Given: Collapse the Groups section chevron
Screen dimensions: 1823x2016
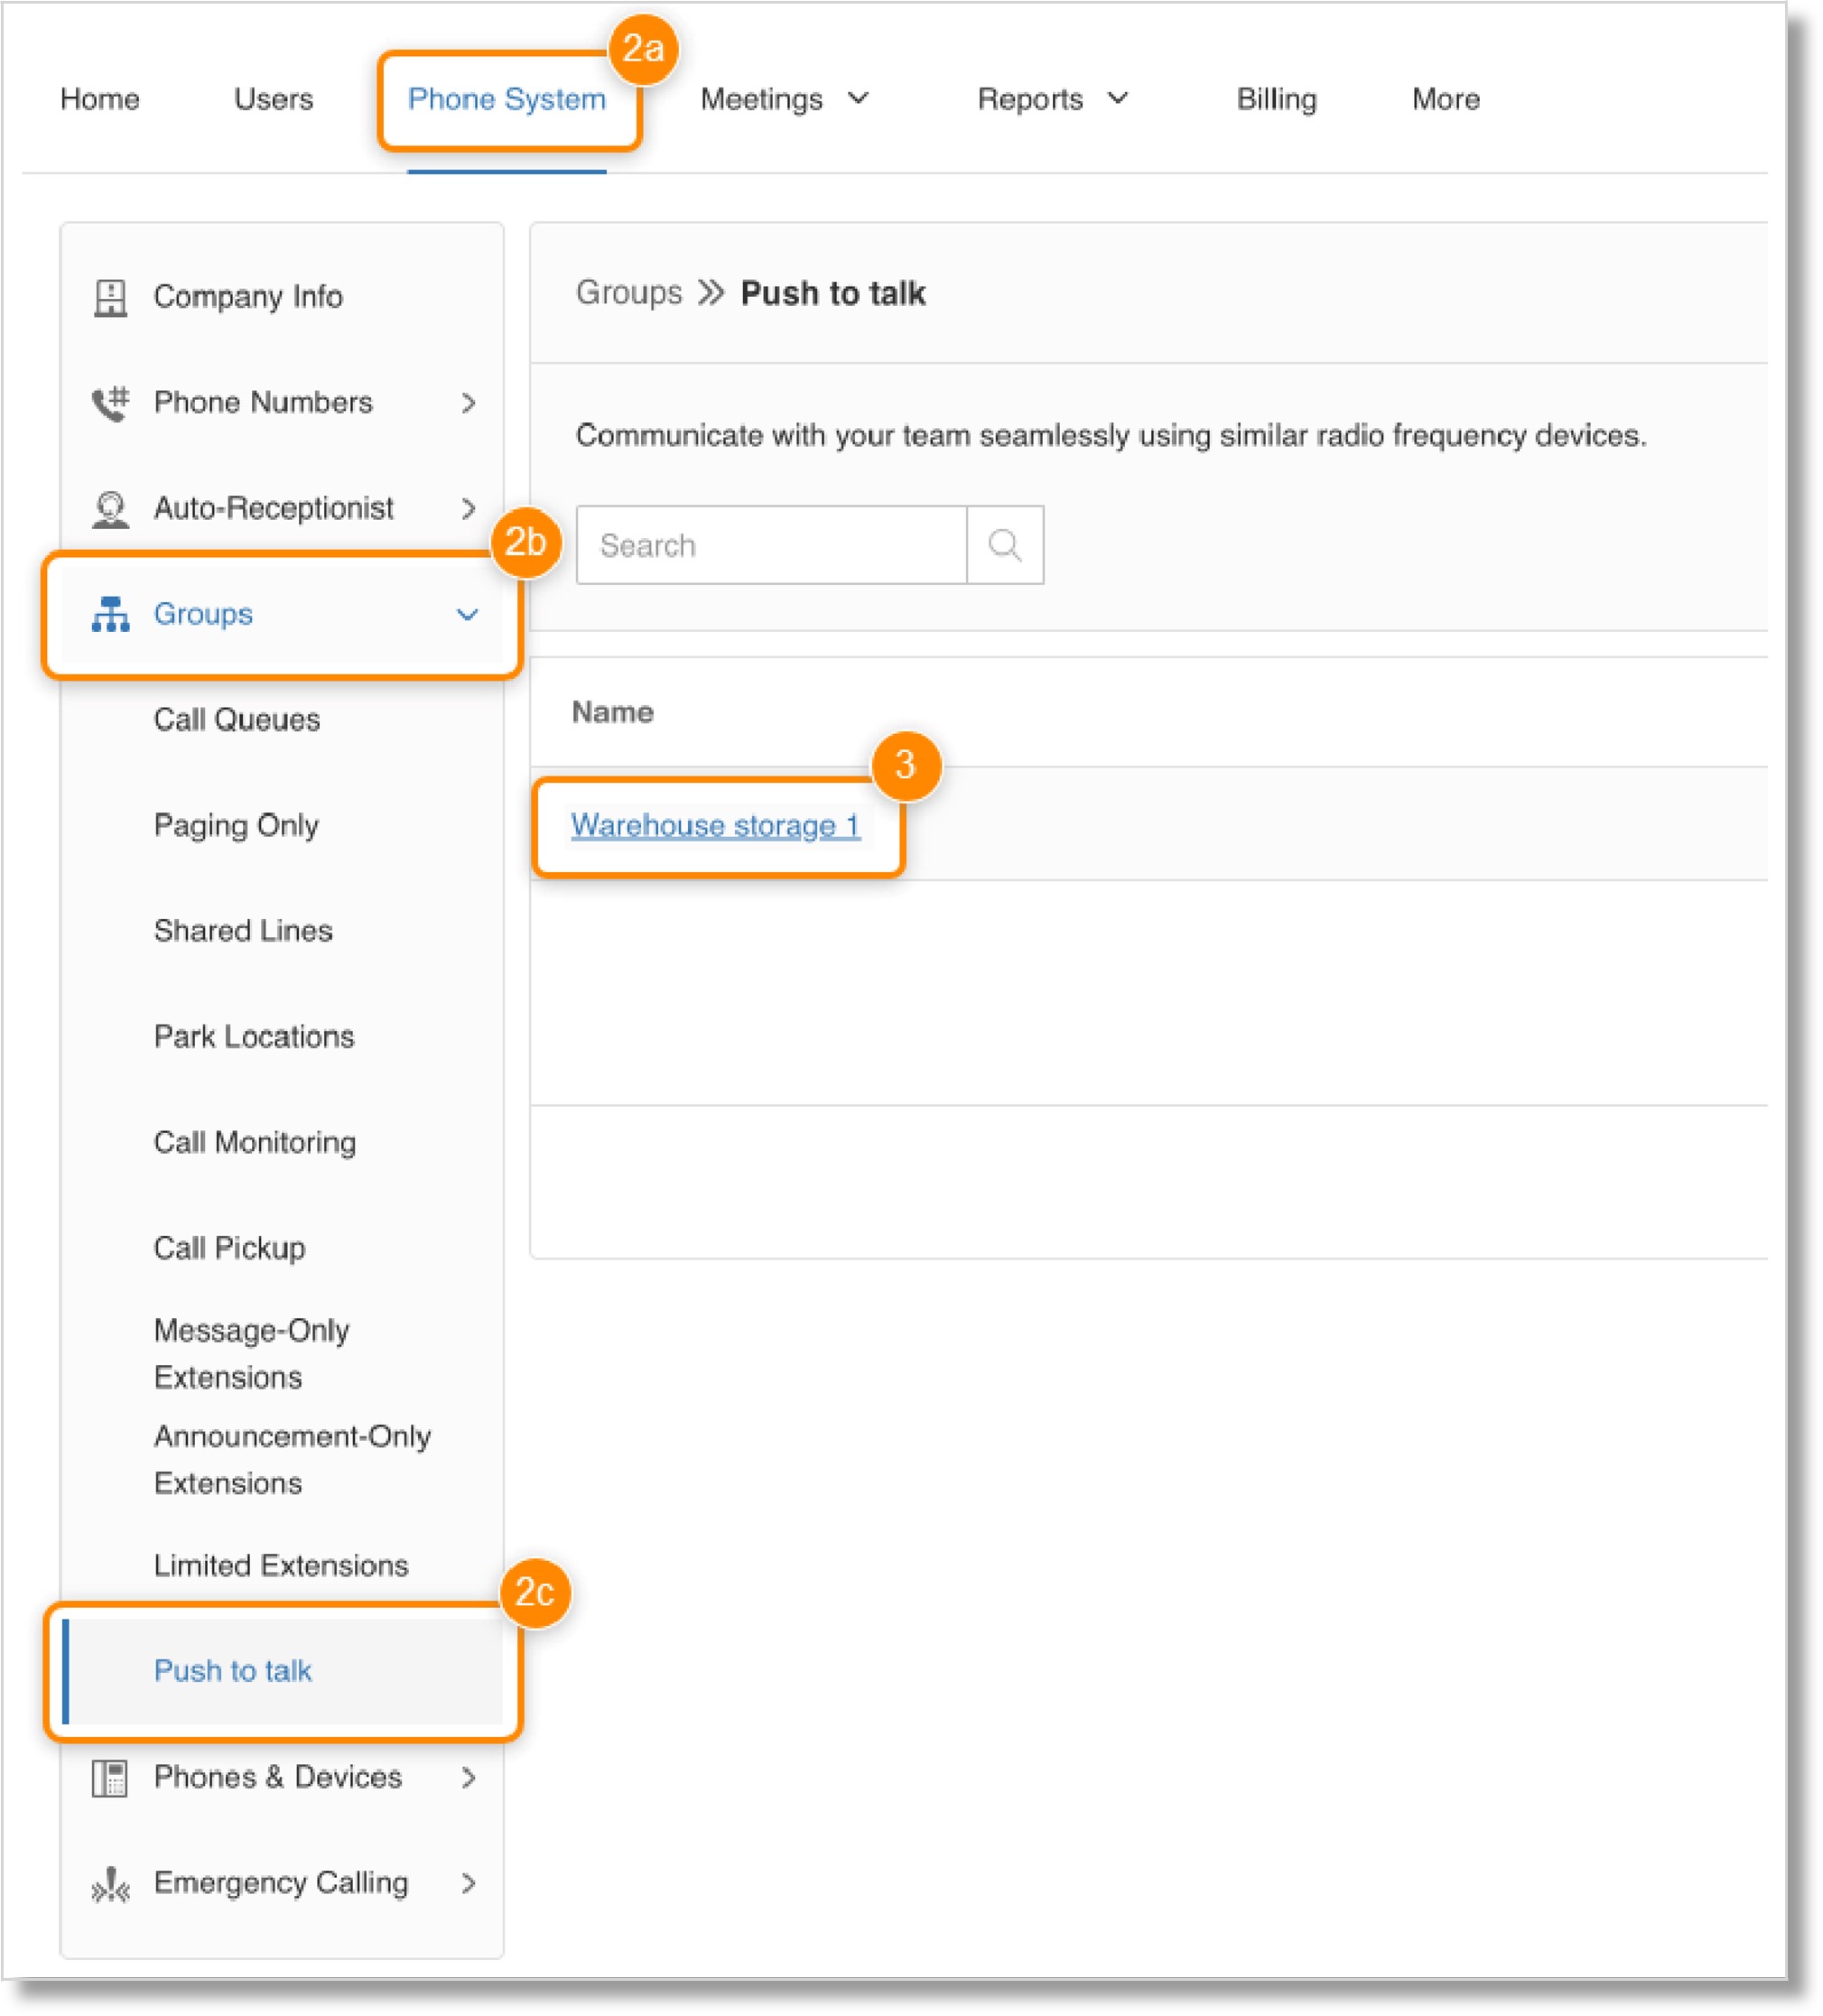Looking at the screenshot, I should tap(467, 614).
